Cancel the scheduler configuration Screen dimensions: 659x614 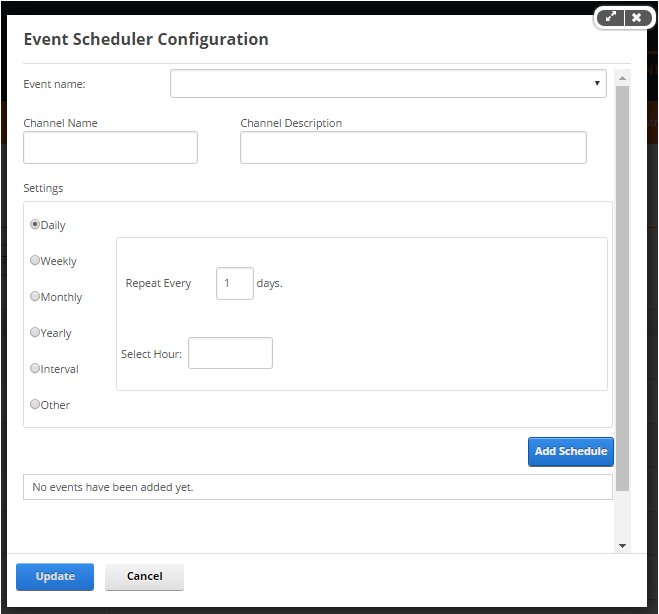coord(144,577)
